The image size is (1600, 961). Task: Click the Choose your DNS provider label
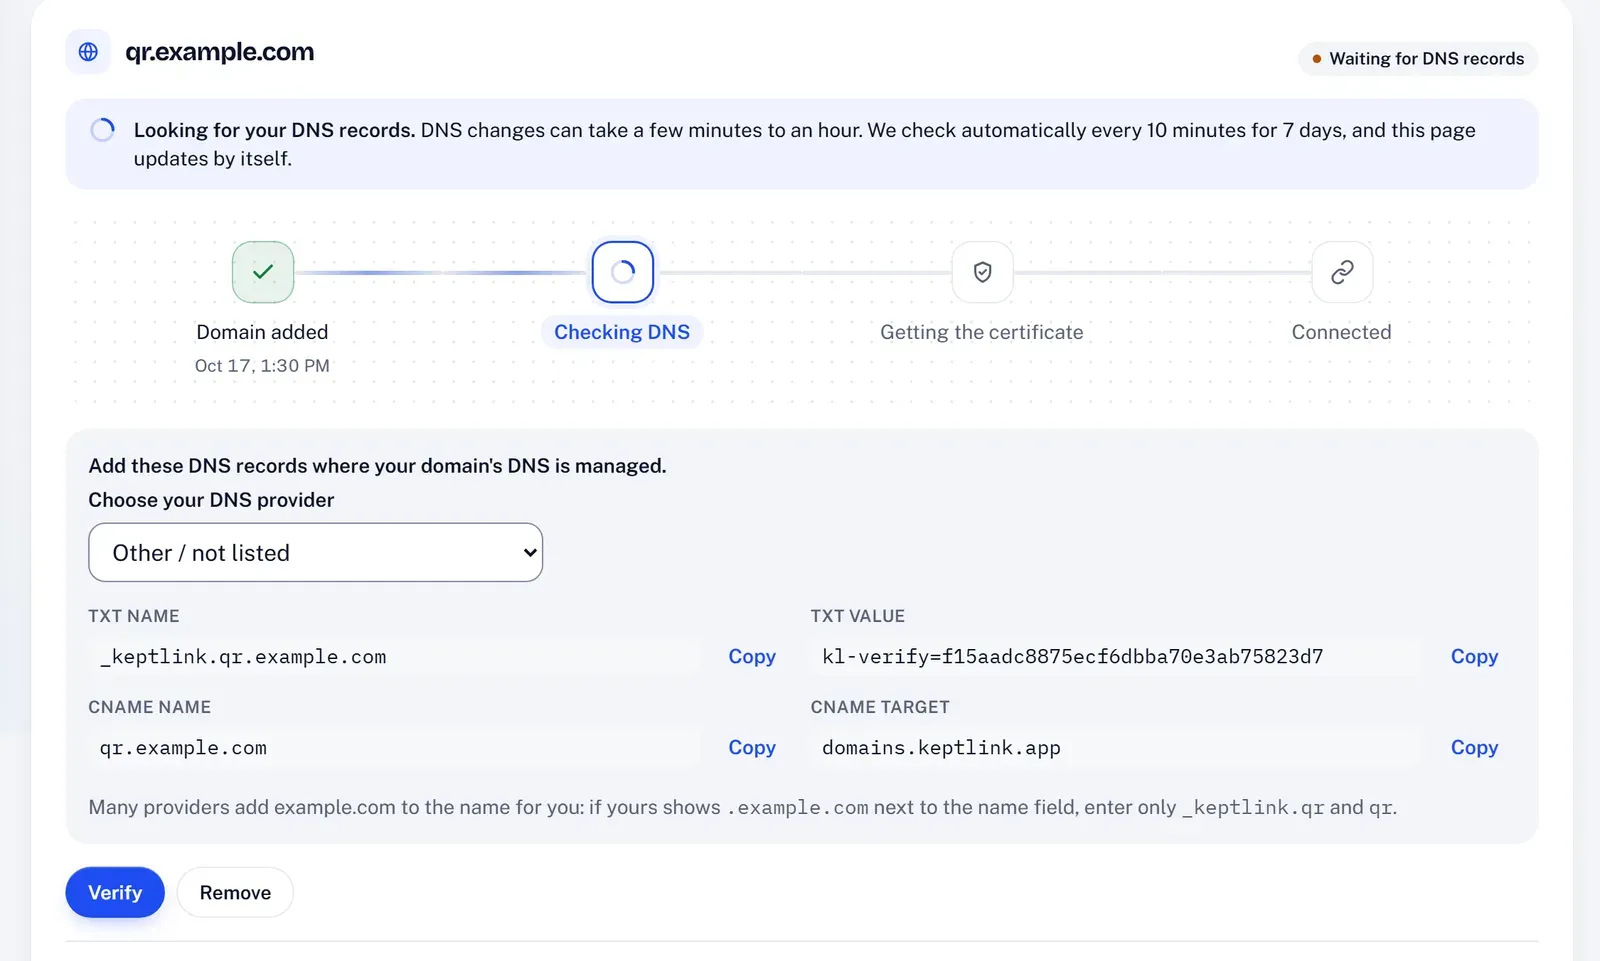click(211, 500)
